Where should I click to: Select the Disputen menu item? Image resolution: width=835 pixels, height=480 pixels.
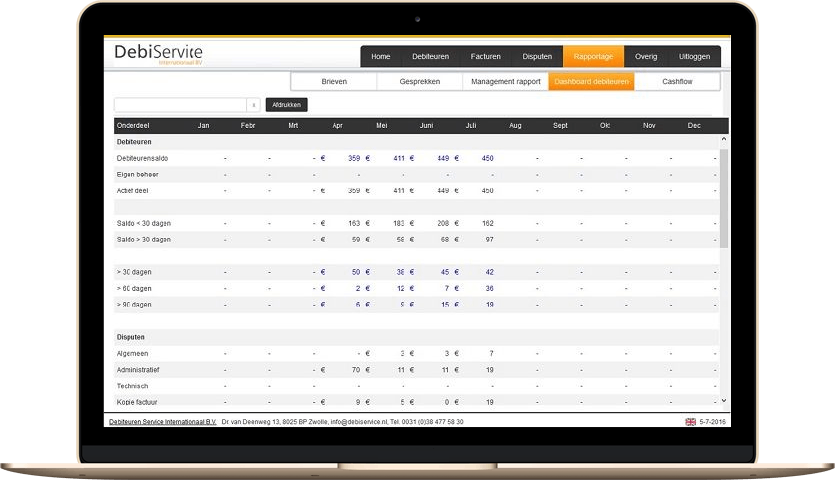537,57
